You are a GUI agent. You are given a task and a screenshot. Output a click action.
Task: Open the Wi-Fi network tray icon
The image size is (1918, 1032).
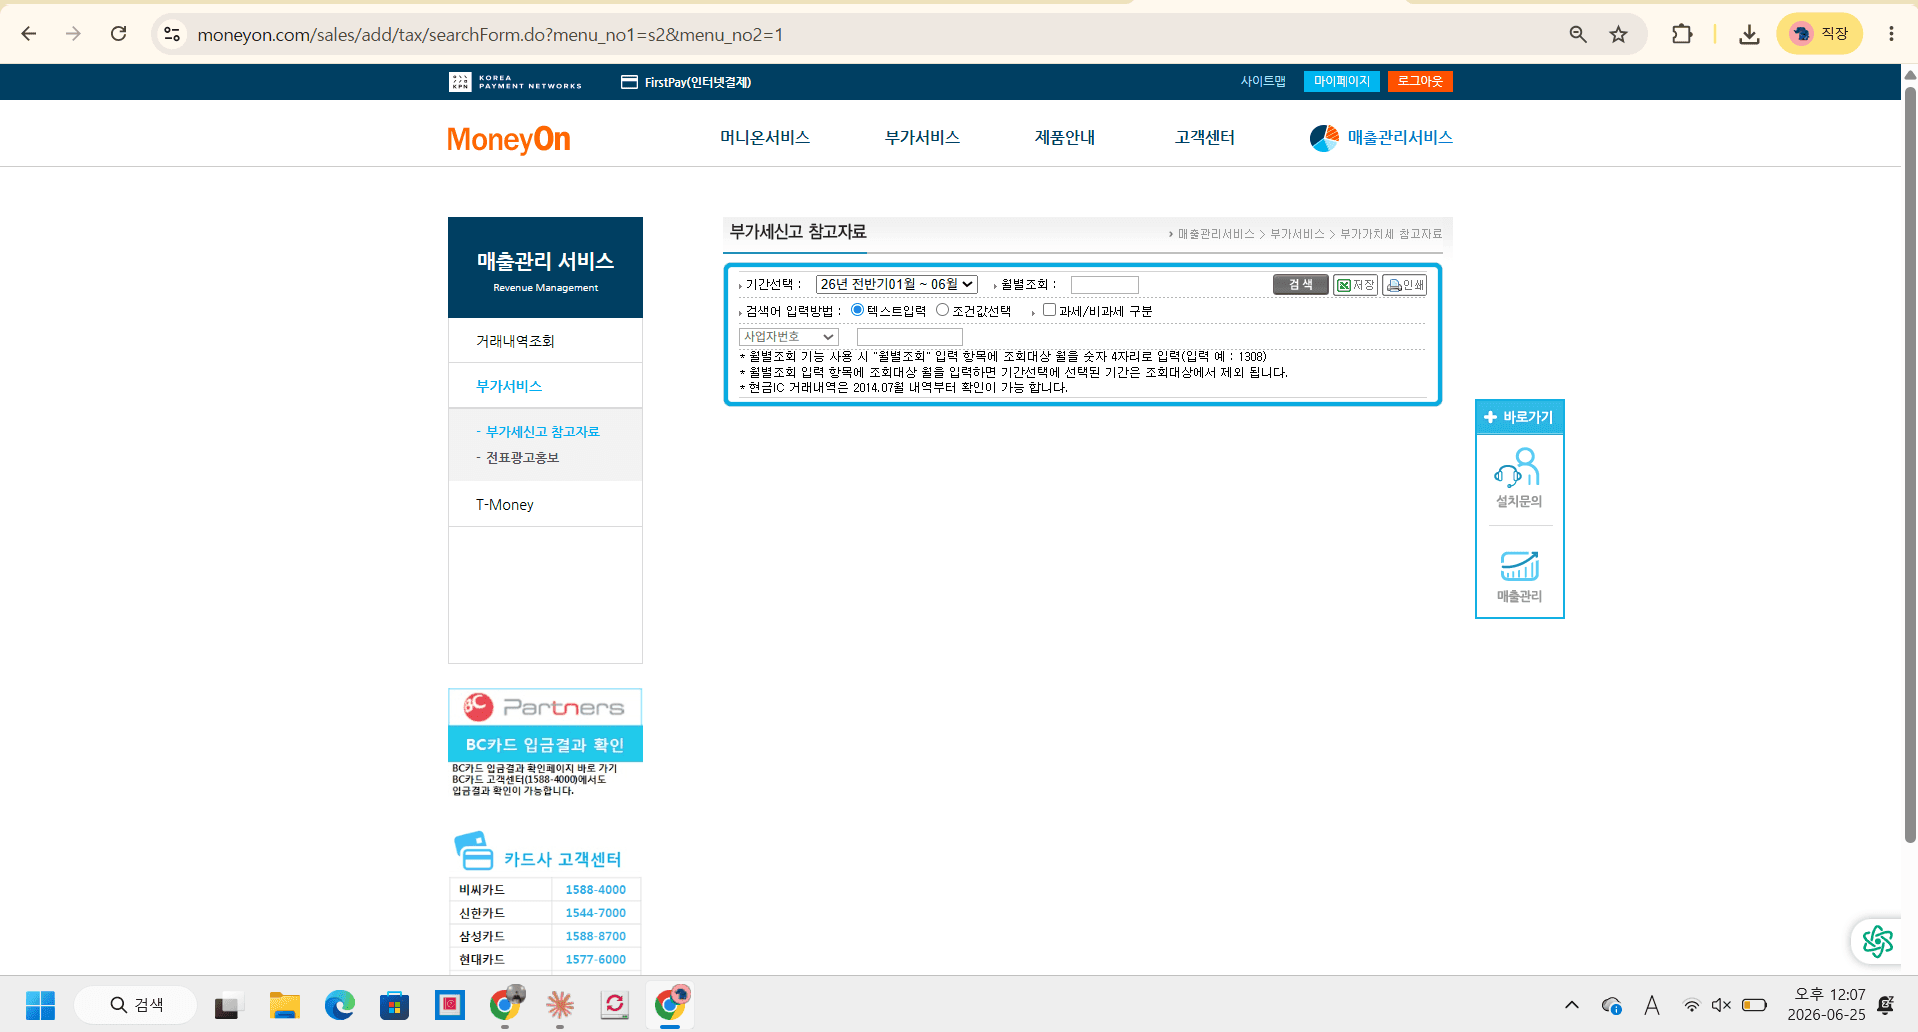point(1691,1005)
